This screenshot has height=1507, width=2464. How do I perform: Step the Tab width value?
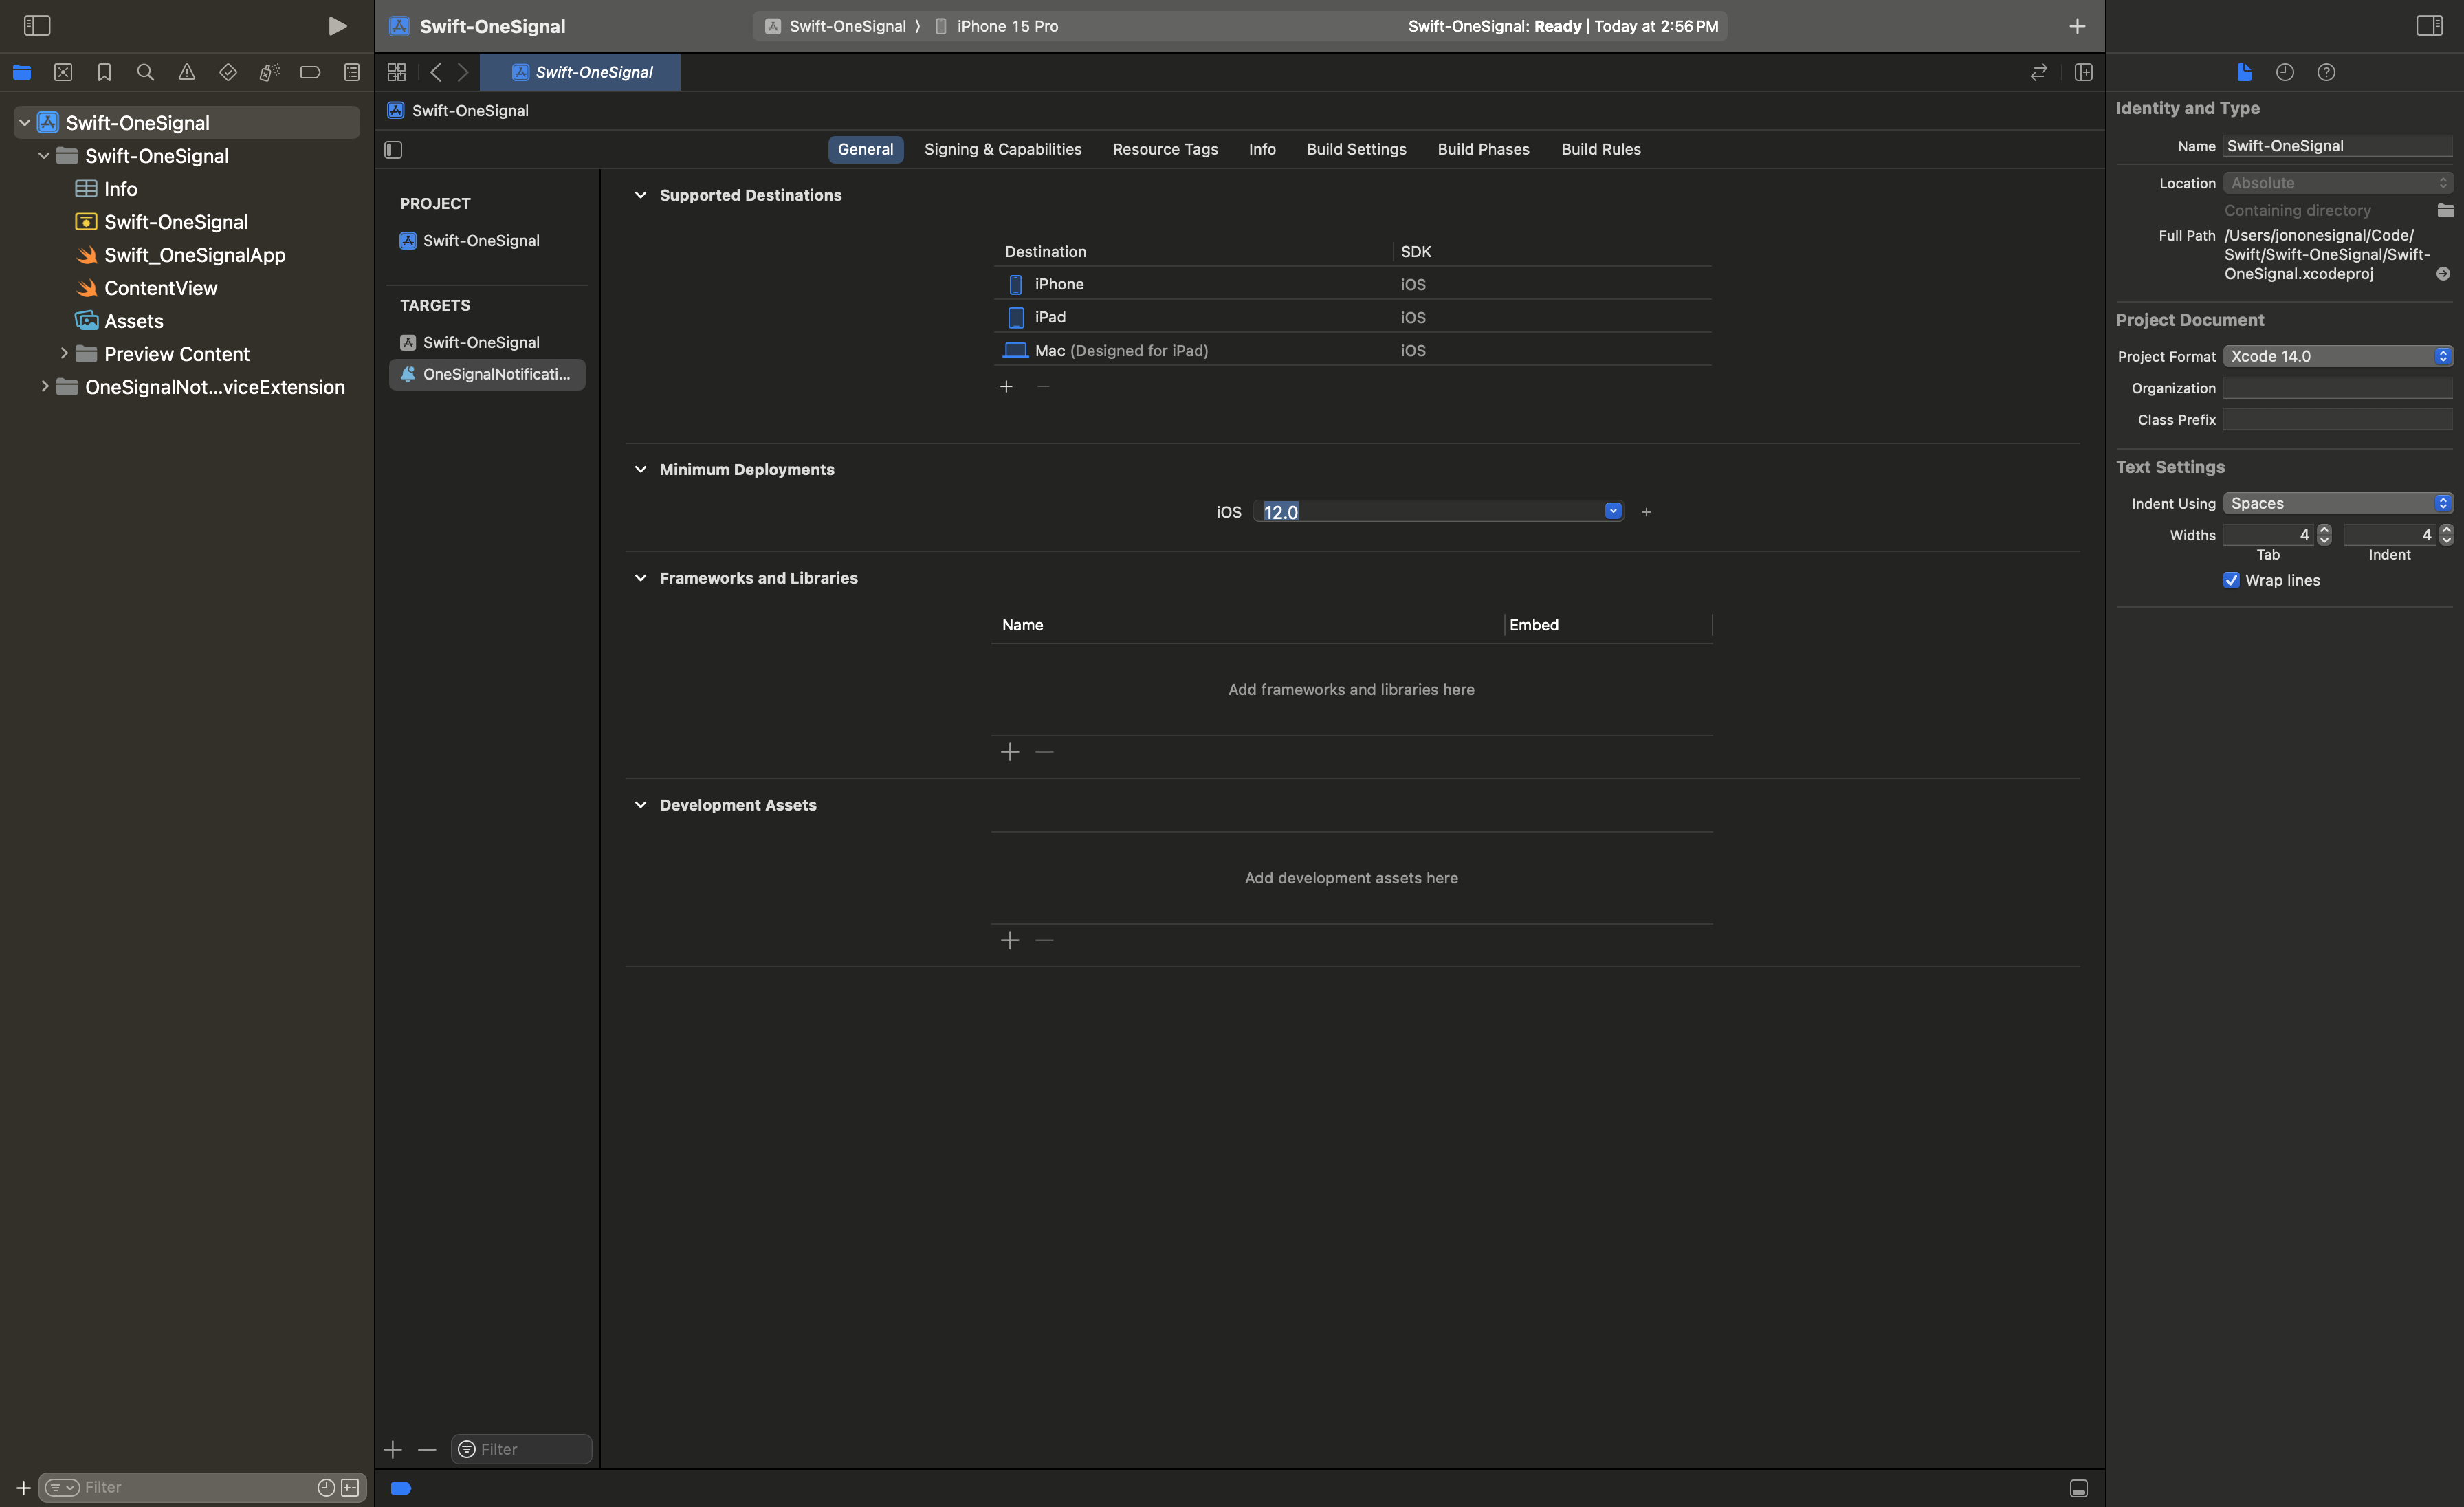2324,535
